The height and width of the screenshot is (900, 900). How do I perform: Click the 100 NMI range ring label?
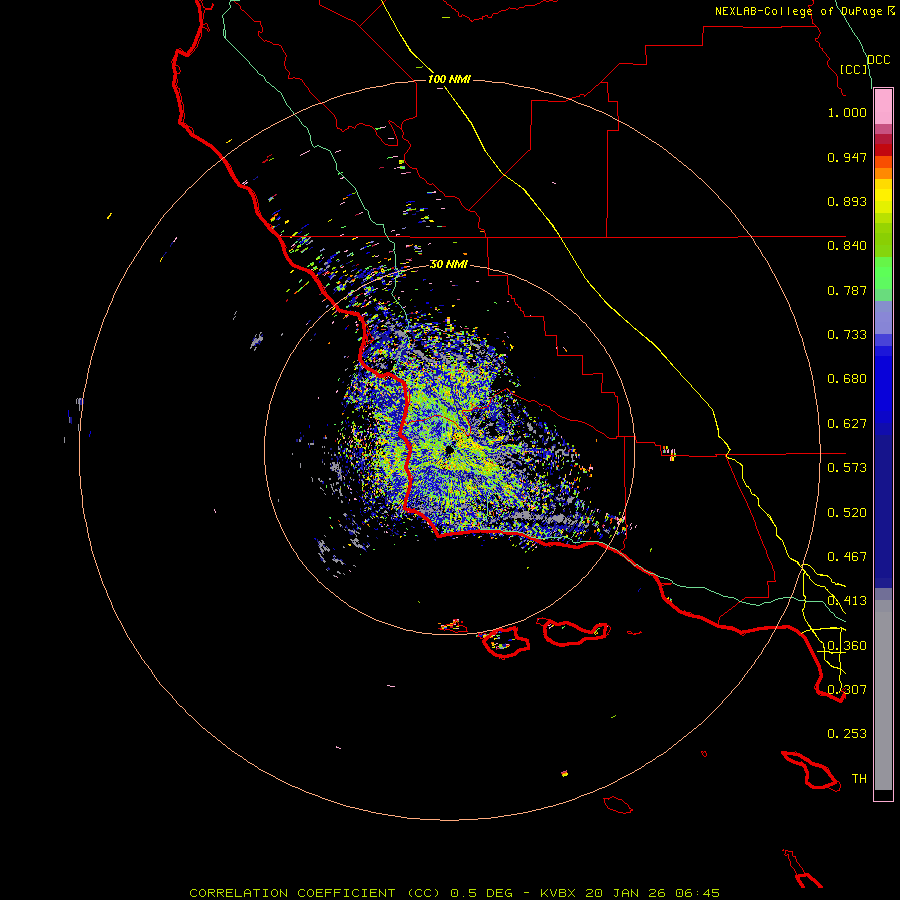(x=449, y=79)
